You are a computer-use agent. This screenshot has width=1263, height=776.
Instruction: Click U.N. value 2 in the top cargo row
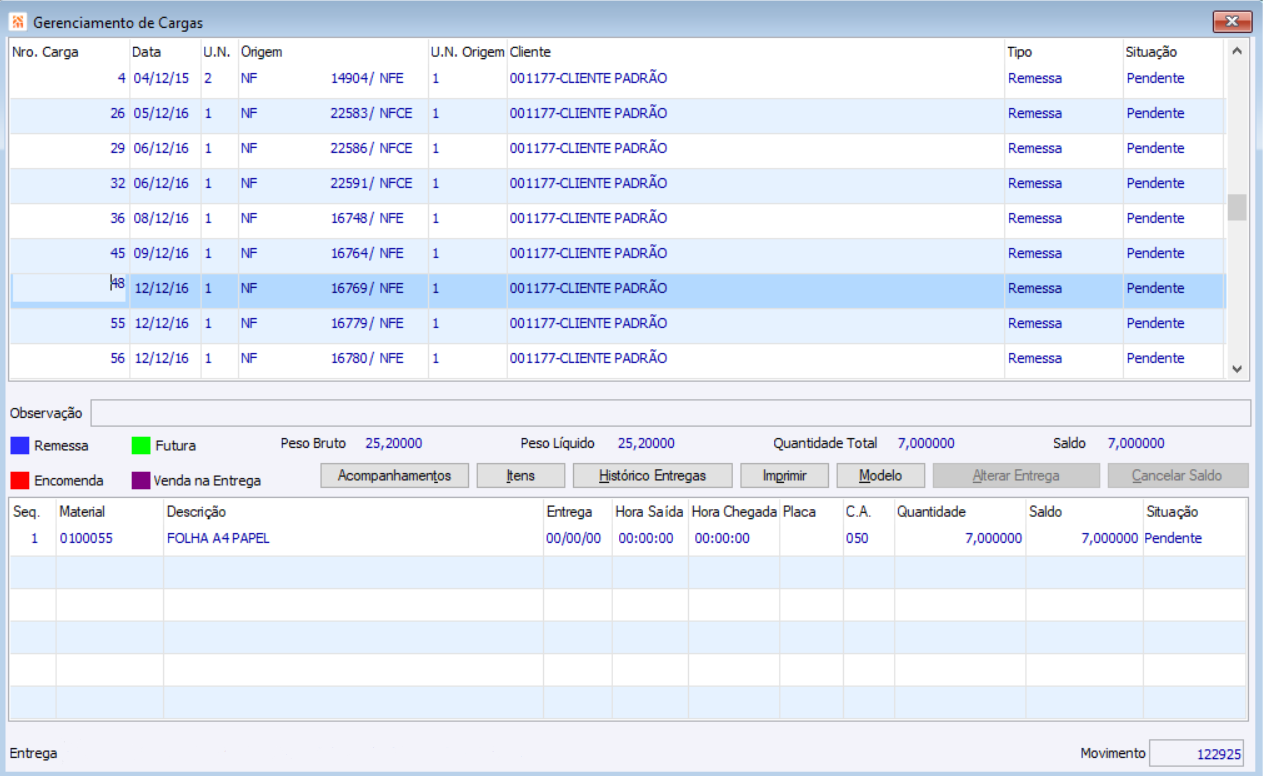(208, 78)
